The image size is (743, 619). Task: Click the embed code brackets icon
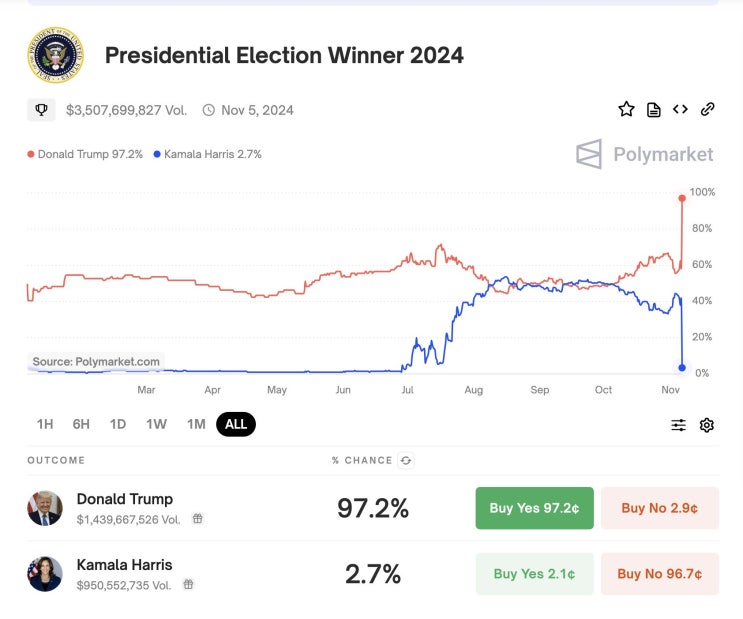point(680,109)
